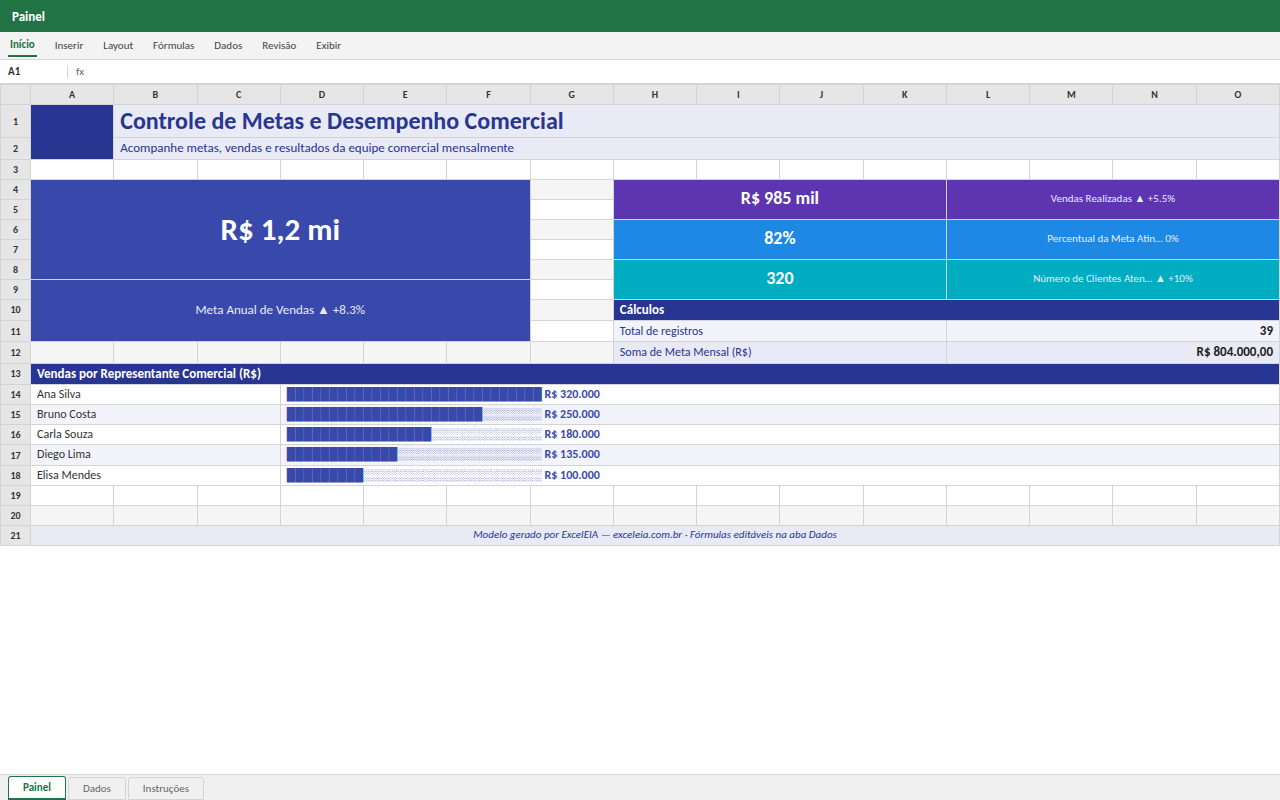Click the title Controle de Metas e Desempenho Comercial
The height and width of the screenshot is (800, 1280).
click(341, 122)
